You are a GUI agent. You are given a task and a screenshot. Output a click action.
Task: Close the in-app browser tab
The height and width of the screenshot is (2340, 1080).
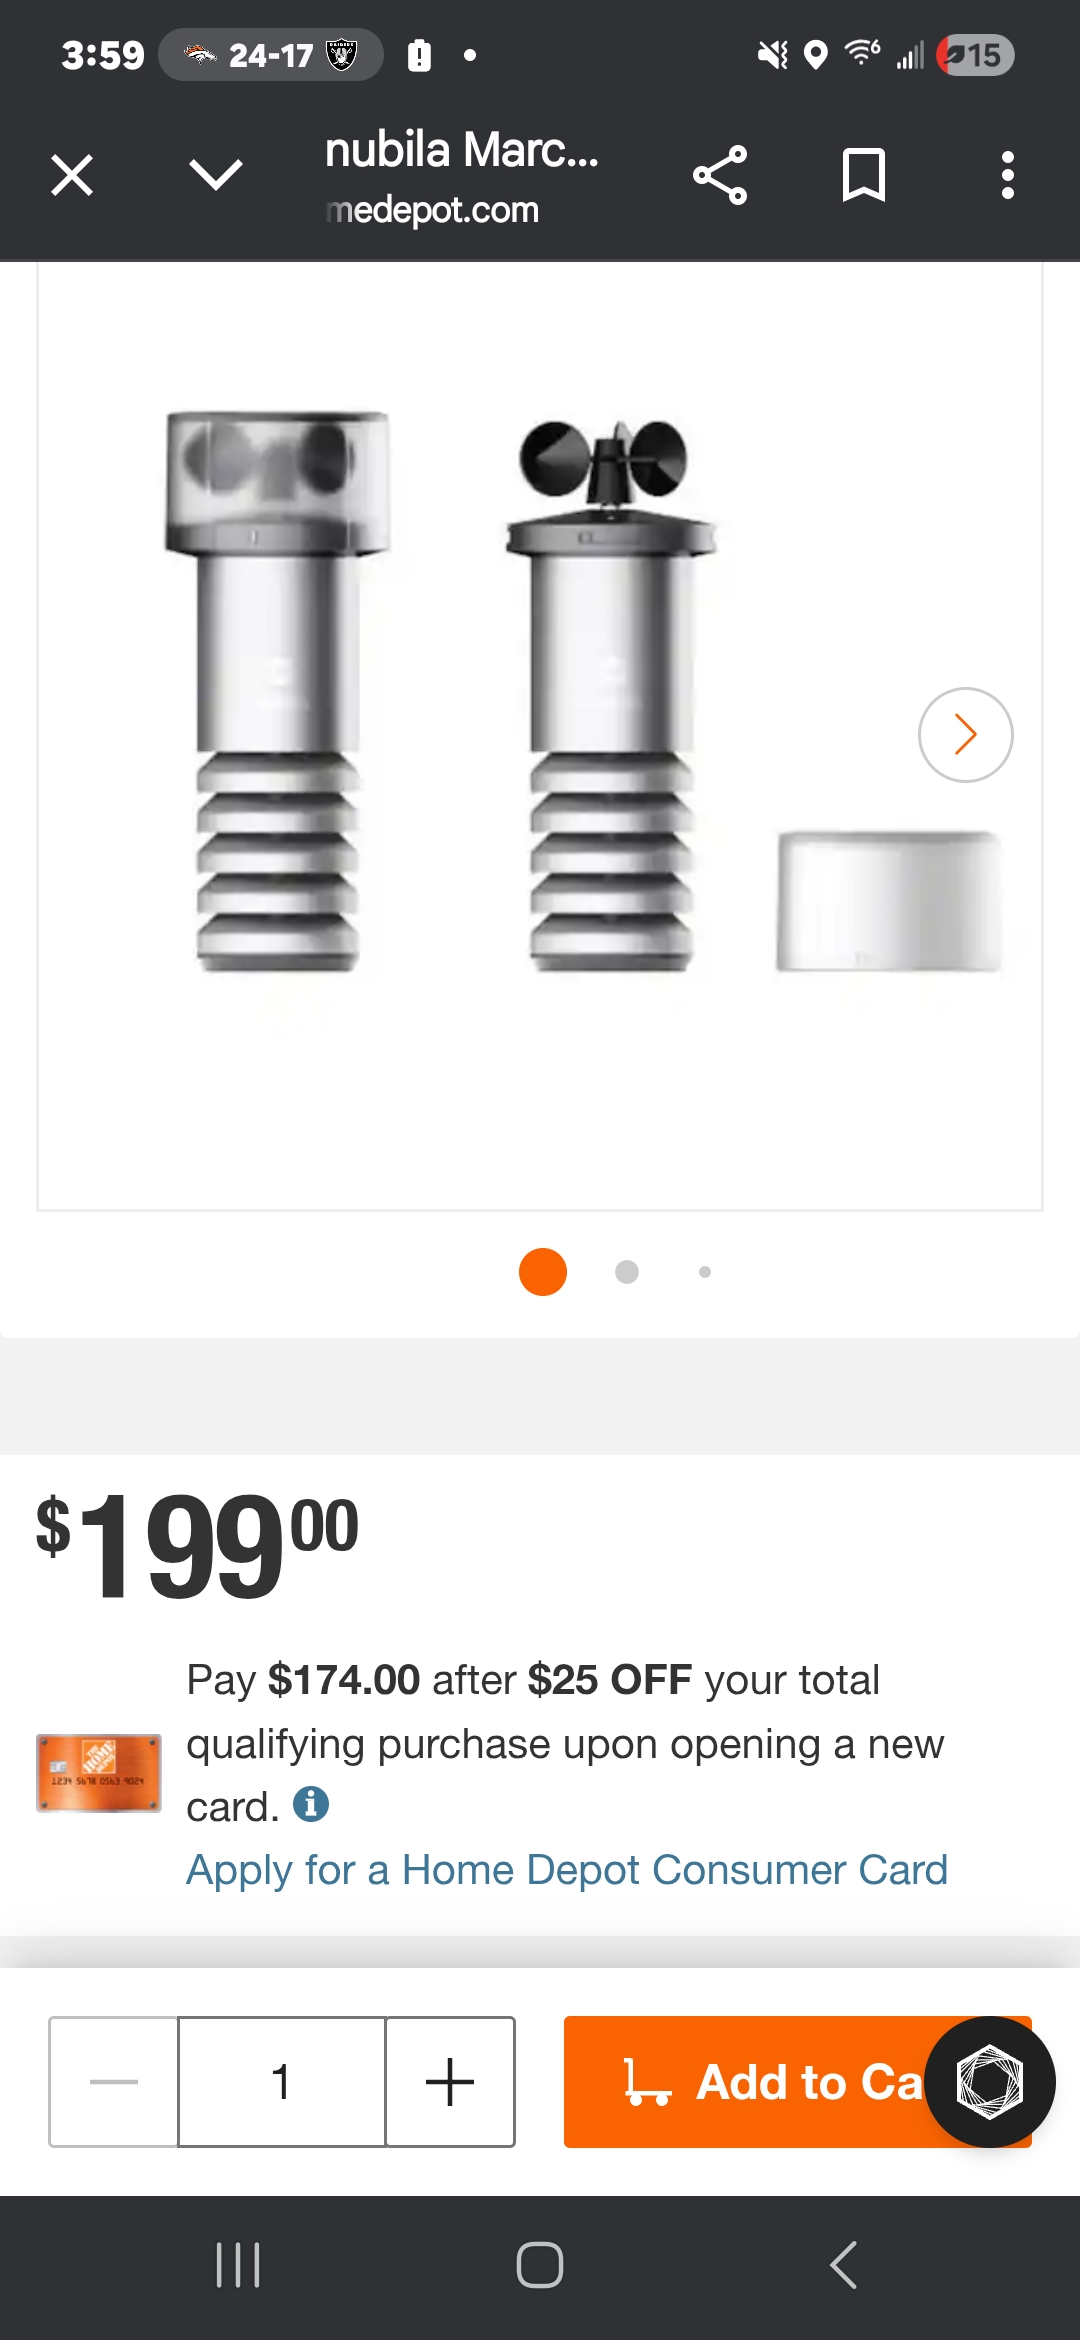click(72, 176)
